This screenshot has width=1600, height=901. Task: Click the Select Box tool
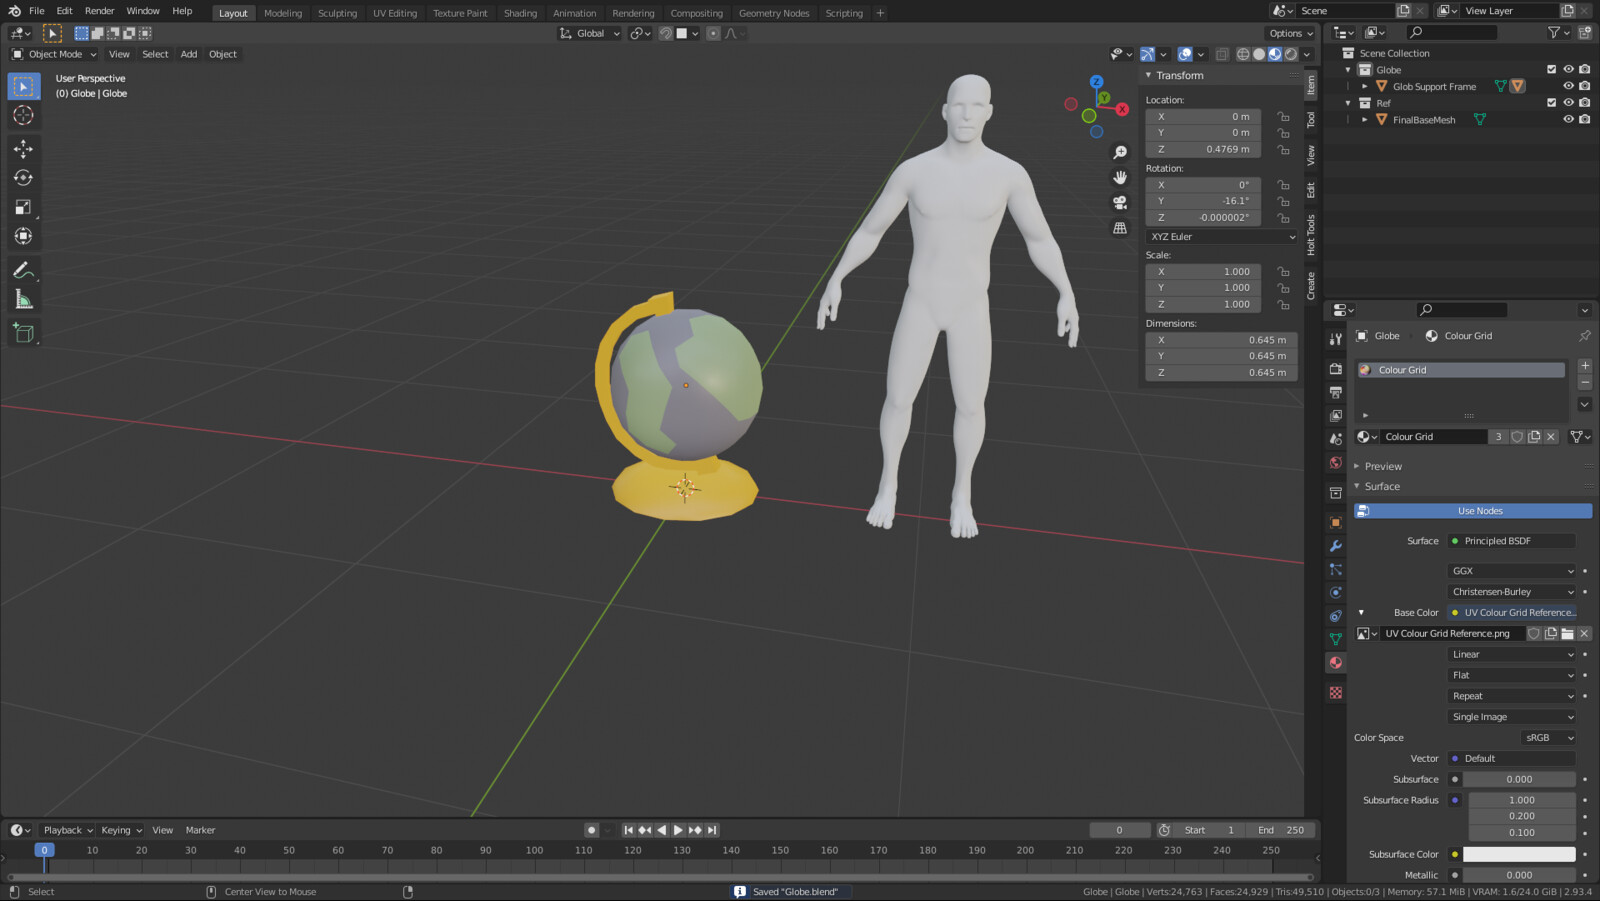pyautogui.click(x=23, y=86)
